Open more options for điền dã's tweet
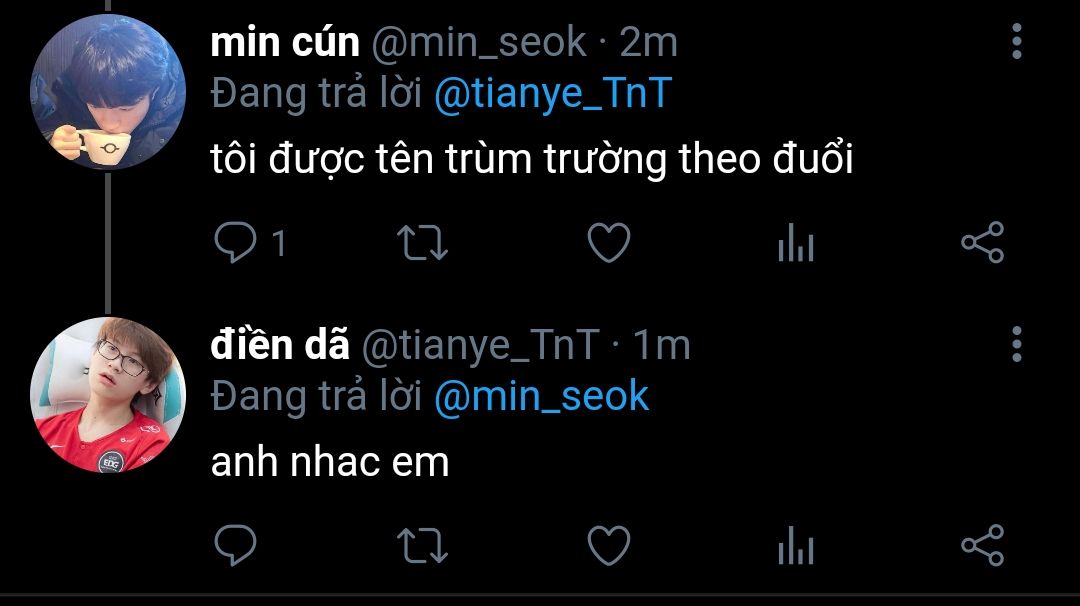Image resolution: width=1080 pixels, height=606 pixels. click(x=1016, y=344)
